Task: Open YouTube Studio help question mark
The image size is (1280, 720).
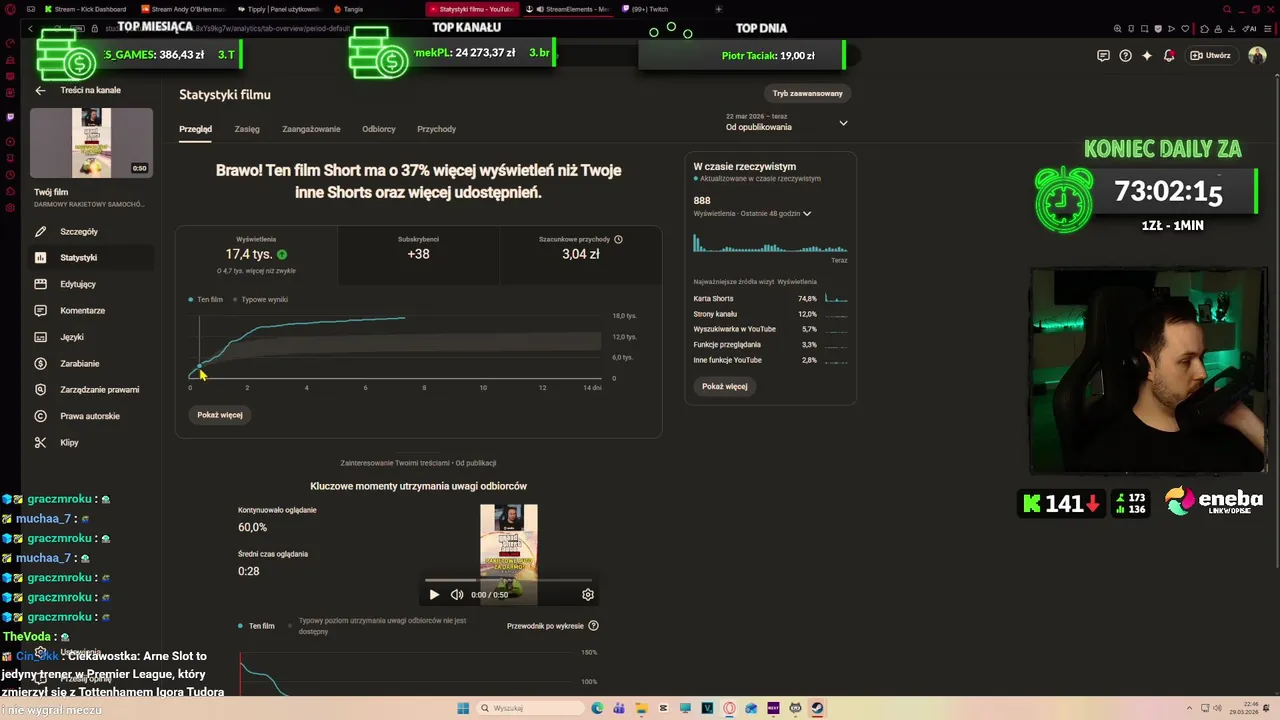Action: click(1125, 56)
